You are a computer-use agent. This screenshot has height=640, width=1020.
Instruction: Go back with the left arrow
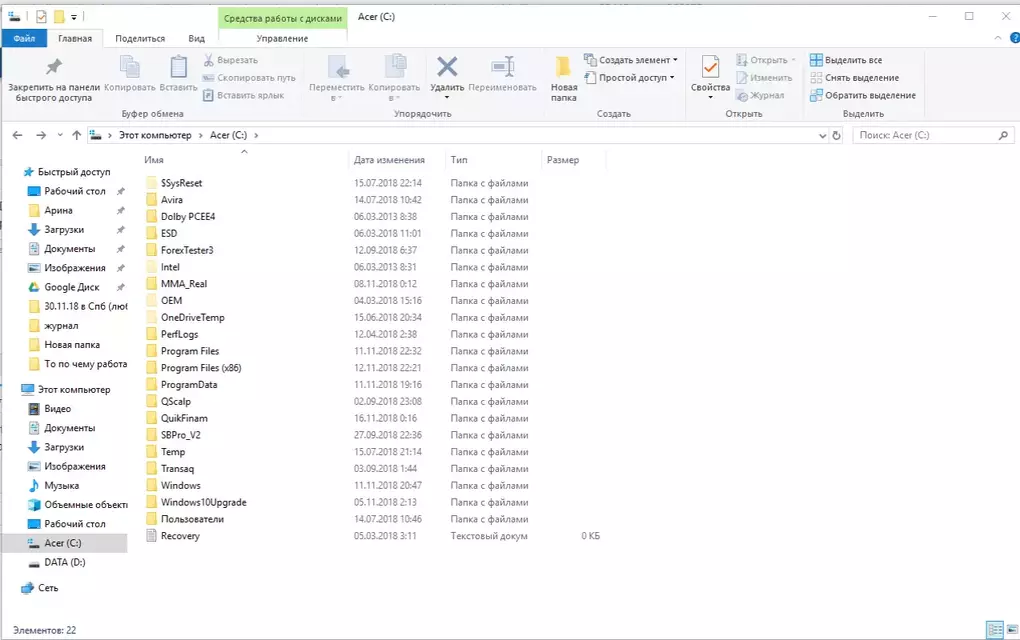tap(18, 135)
